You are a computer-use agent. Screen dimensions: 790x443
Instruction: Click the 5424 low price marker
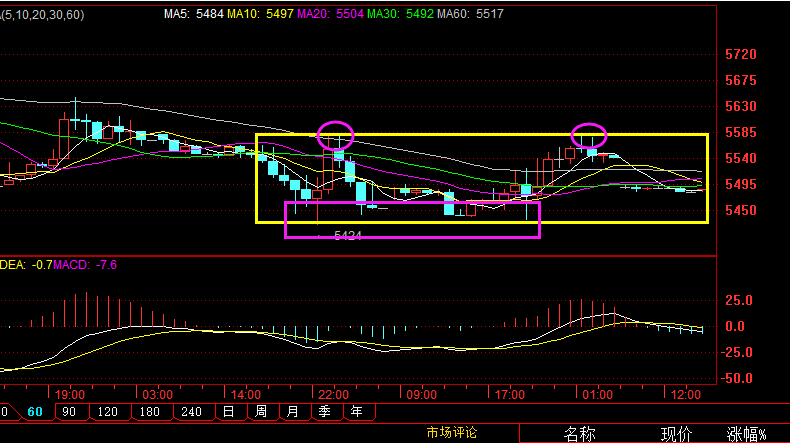pyautogui.click(x=348, y=236)
